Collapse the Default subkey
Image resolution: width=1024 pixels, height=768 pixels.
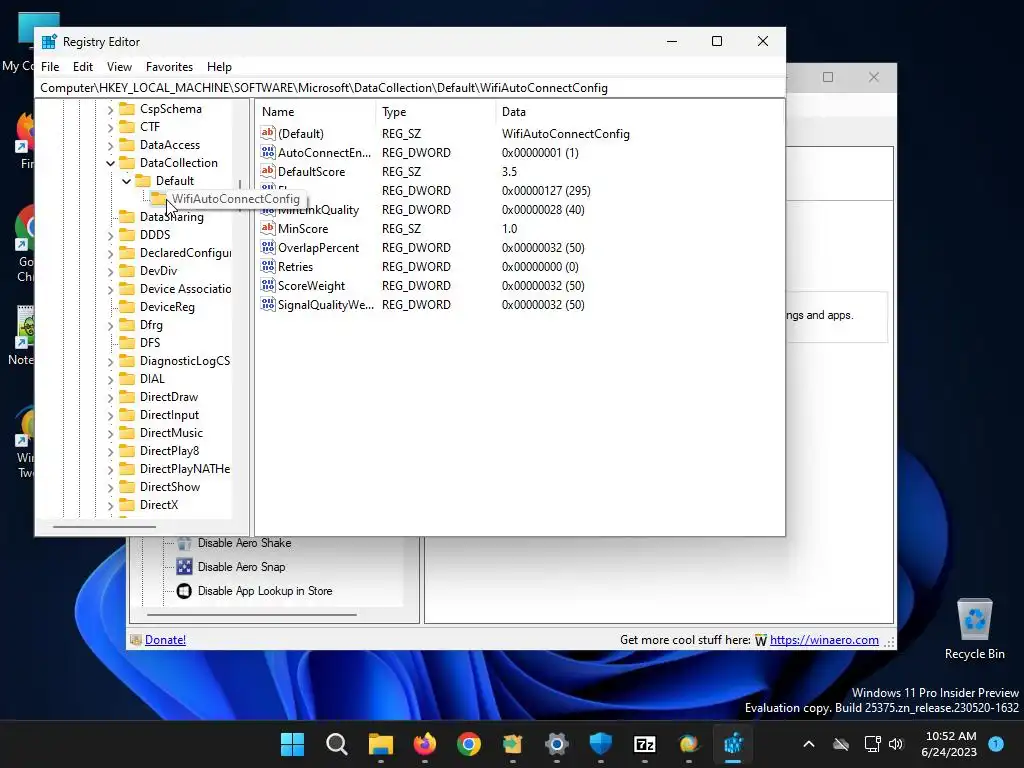click(x=126, y=181)
